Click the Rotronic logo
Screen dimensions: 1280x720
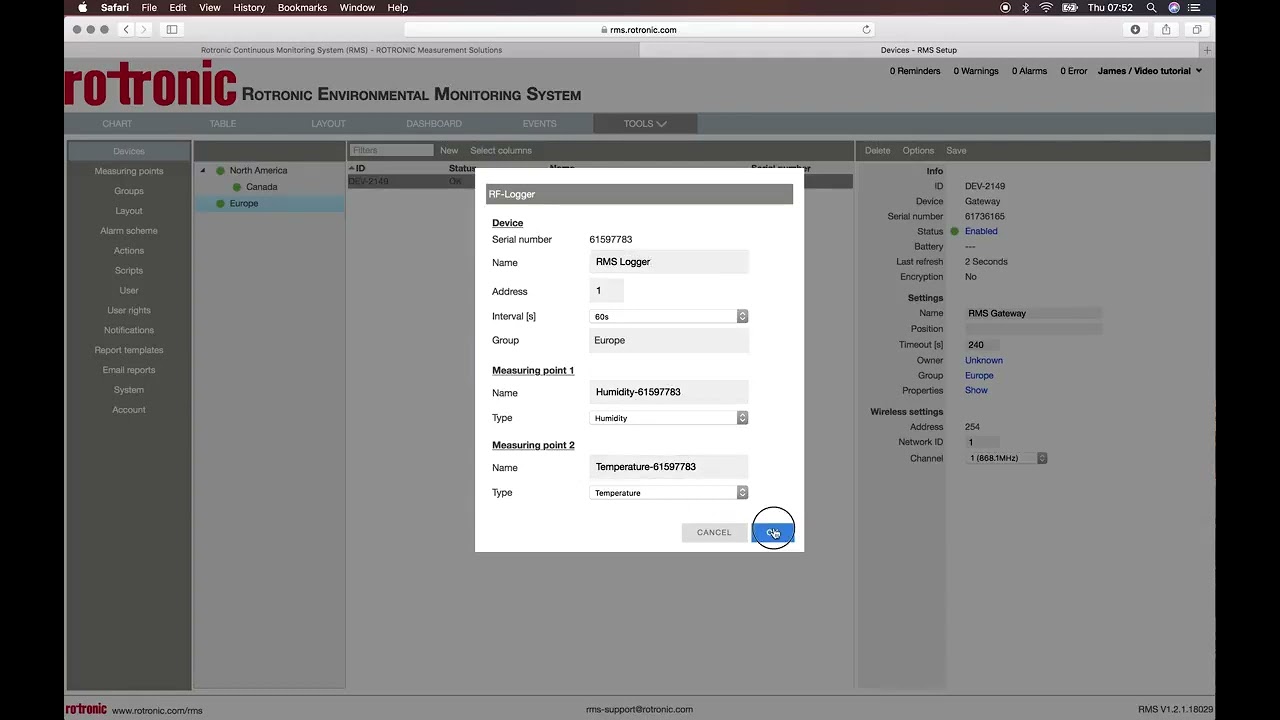pyautogui.click(x=151, y=84)
